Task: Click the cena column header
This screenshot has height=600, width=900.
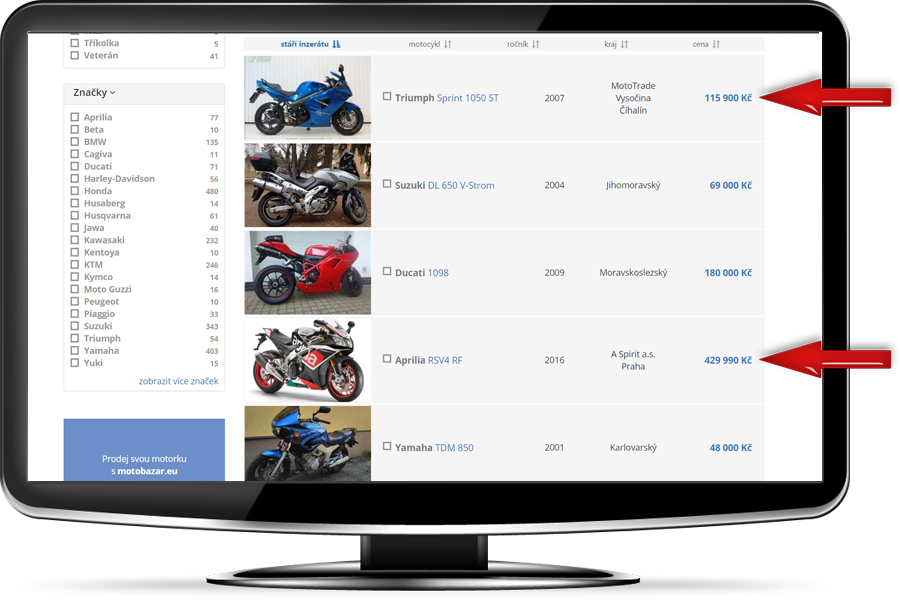Action: 701,44
